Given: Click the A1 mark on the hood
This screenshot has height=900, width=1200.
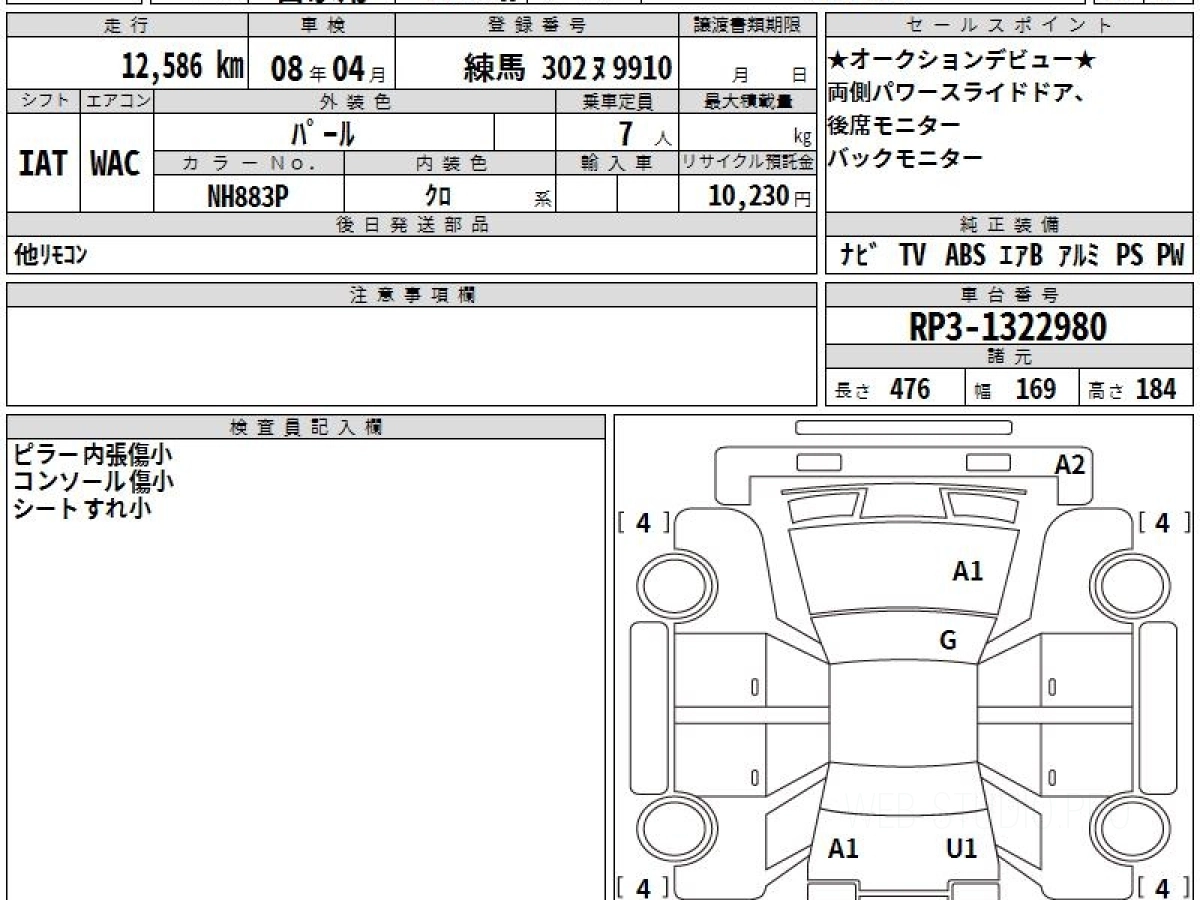Looking at the screenshot, I should (x=967, y=571).
